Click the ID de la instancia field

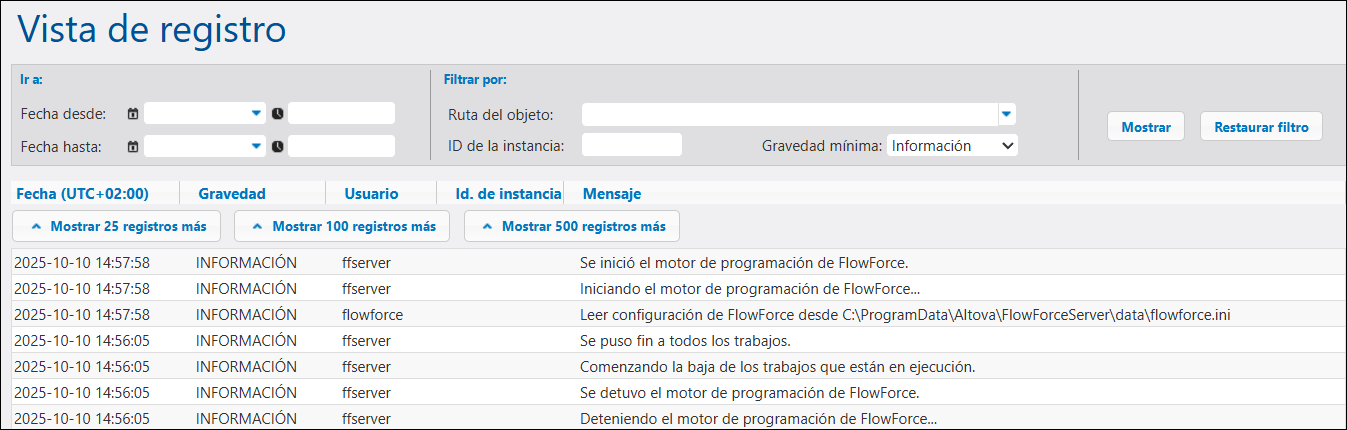[x=631, y=146]
